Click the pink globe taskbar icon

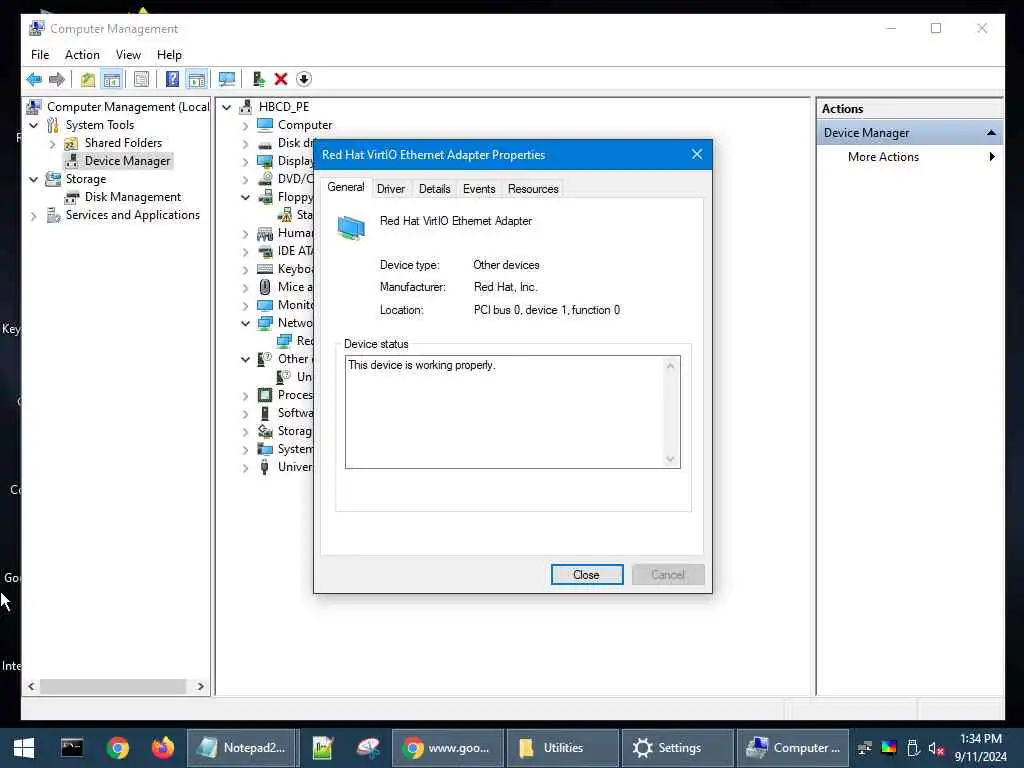[368, 748]
